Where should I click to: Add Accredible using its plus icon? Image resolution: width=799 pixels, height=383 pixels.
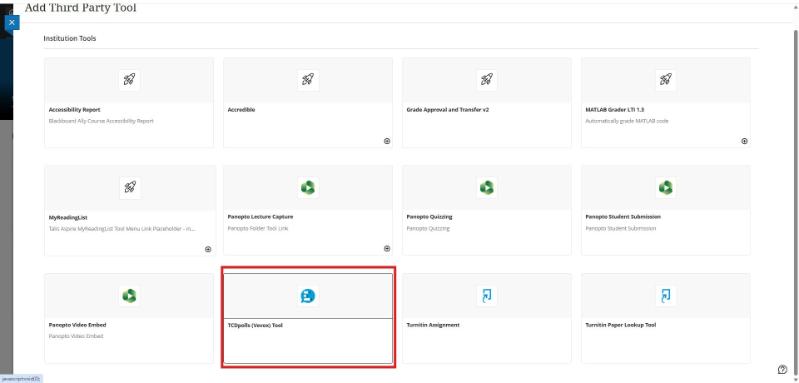coord(387,141)
